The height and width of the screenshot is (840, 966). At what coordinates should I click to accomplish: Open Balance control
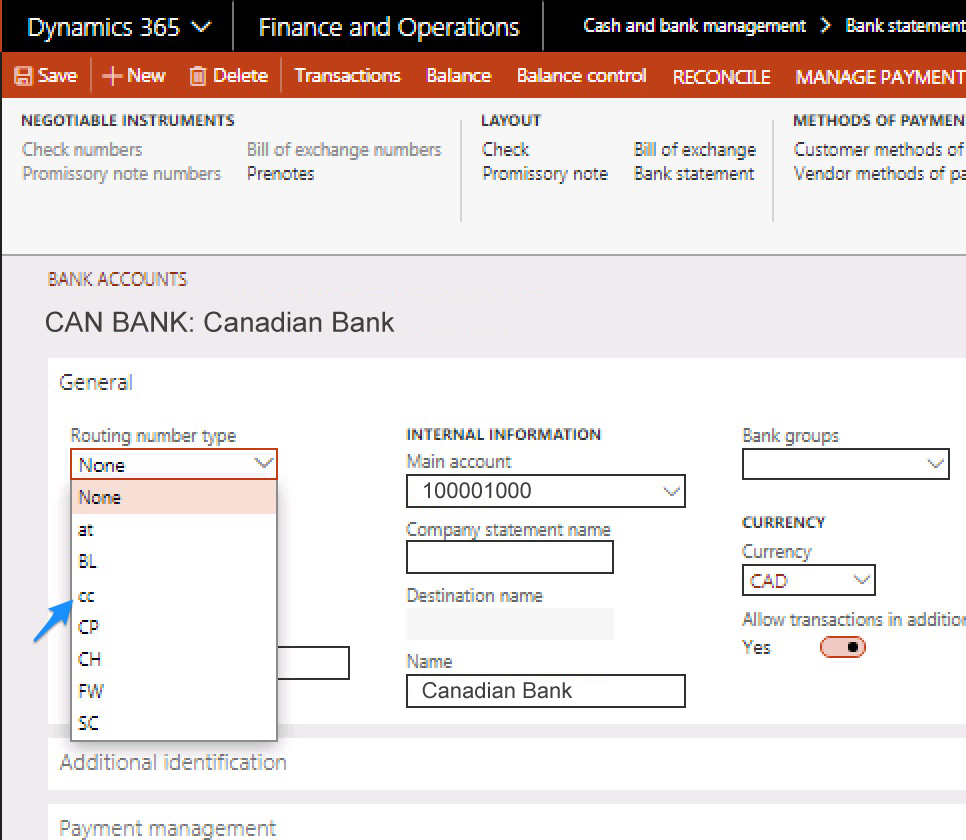(582, 76)
